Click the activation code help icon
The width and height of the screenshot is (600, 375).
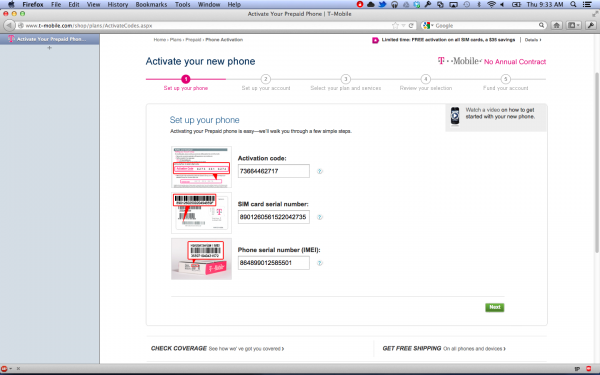click(320, 171)
